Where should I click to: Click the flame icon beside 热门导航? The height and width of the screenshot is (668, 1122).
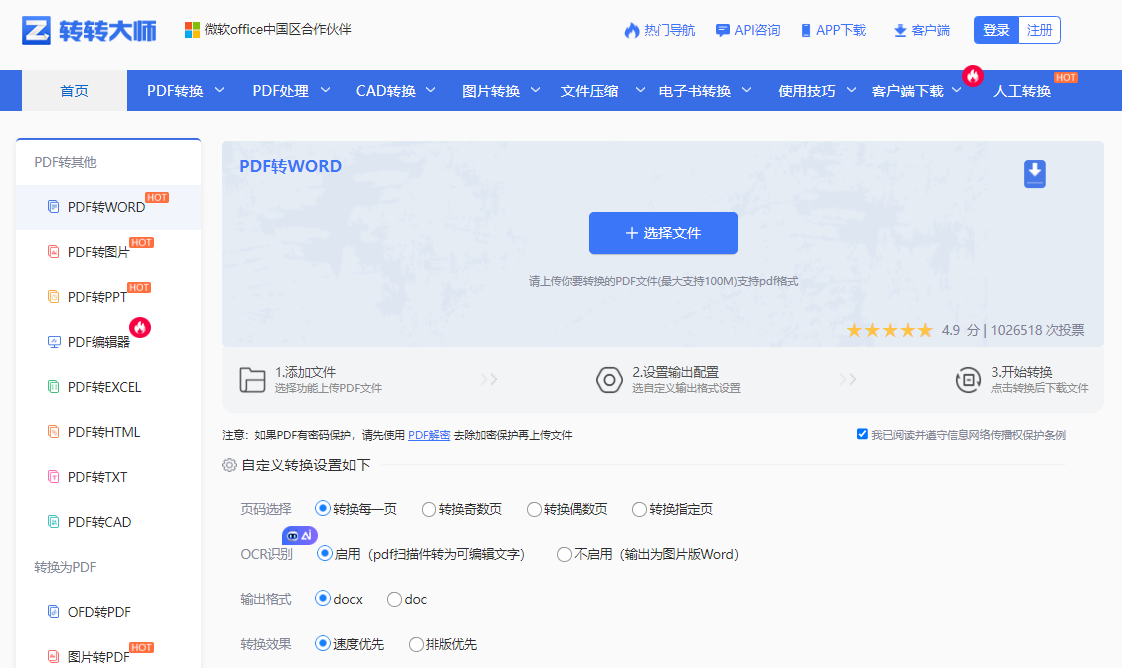point(632,30)
